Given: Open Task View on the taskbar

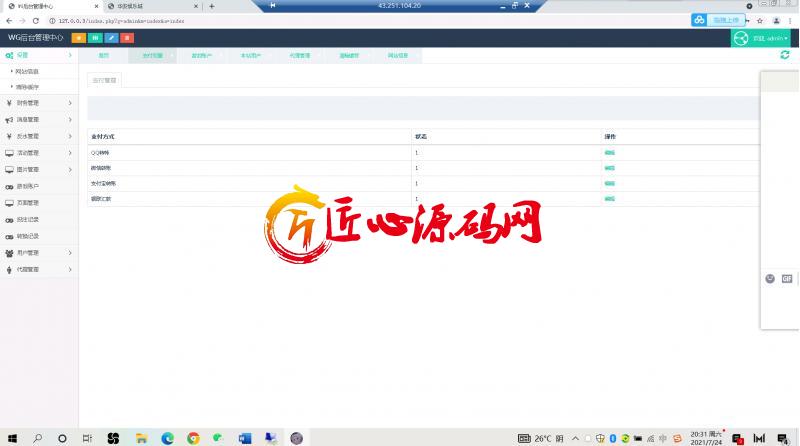Looking at the screenshot, I should [87, 438].
